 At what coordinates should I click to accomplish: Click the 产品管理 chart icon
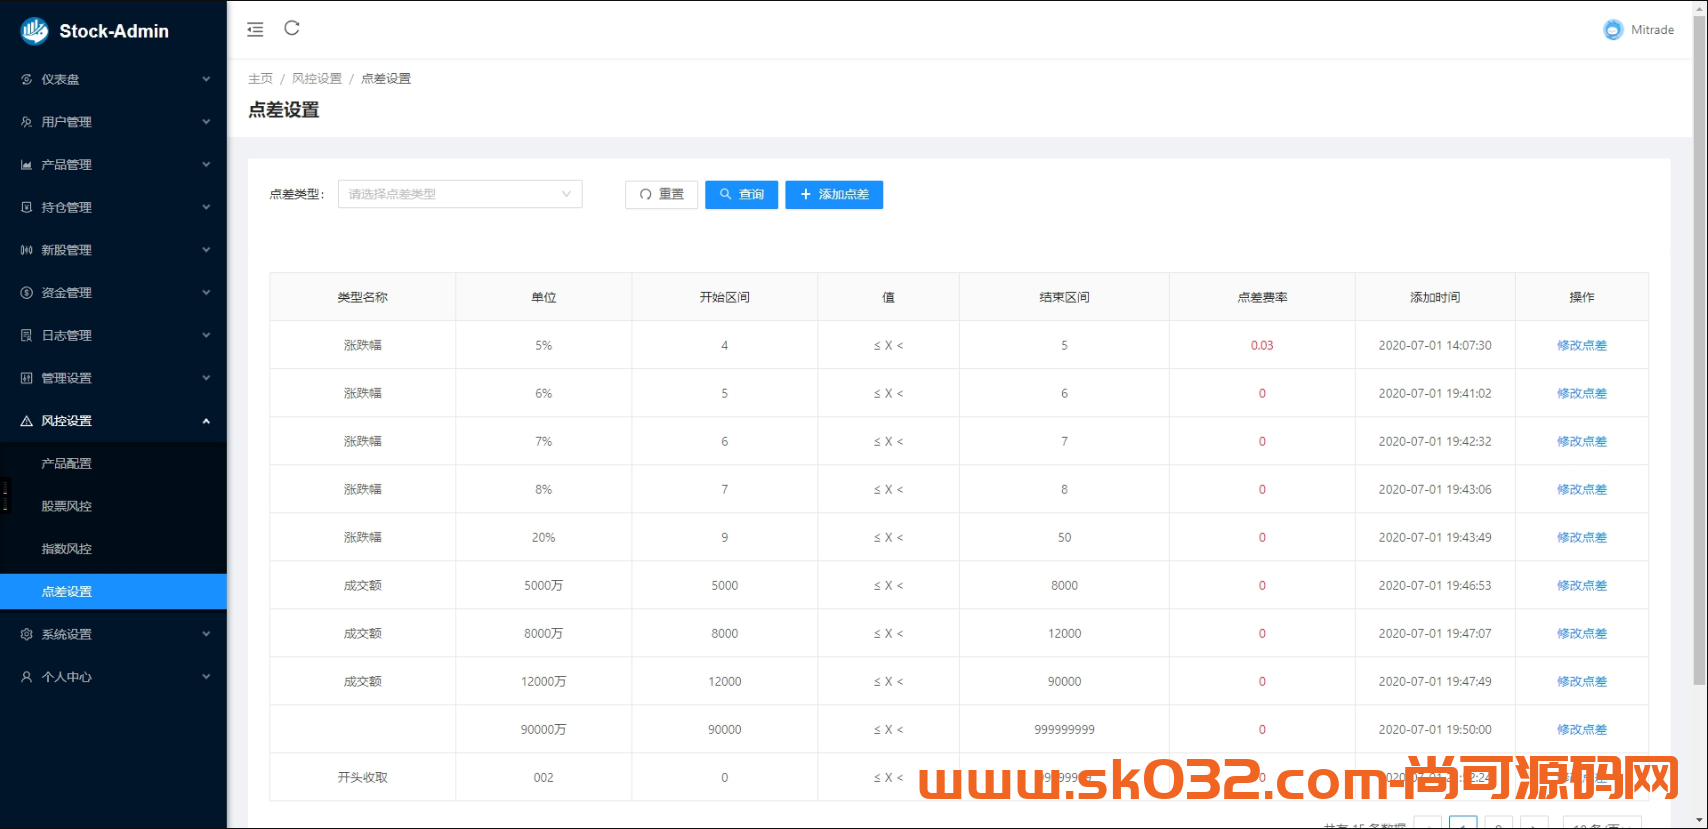coord(26,165)
